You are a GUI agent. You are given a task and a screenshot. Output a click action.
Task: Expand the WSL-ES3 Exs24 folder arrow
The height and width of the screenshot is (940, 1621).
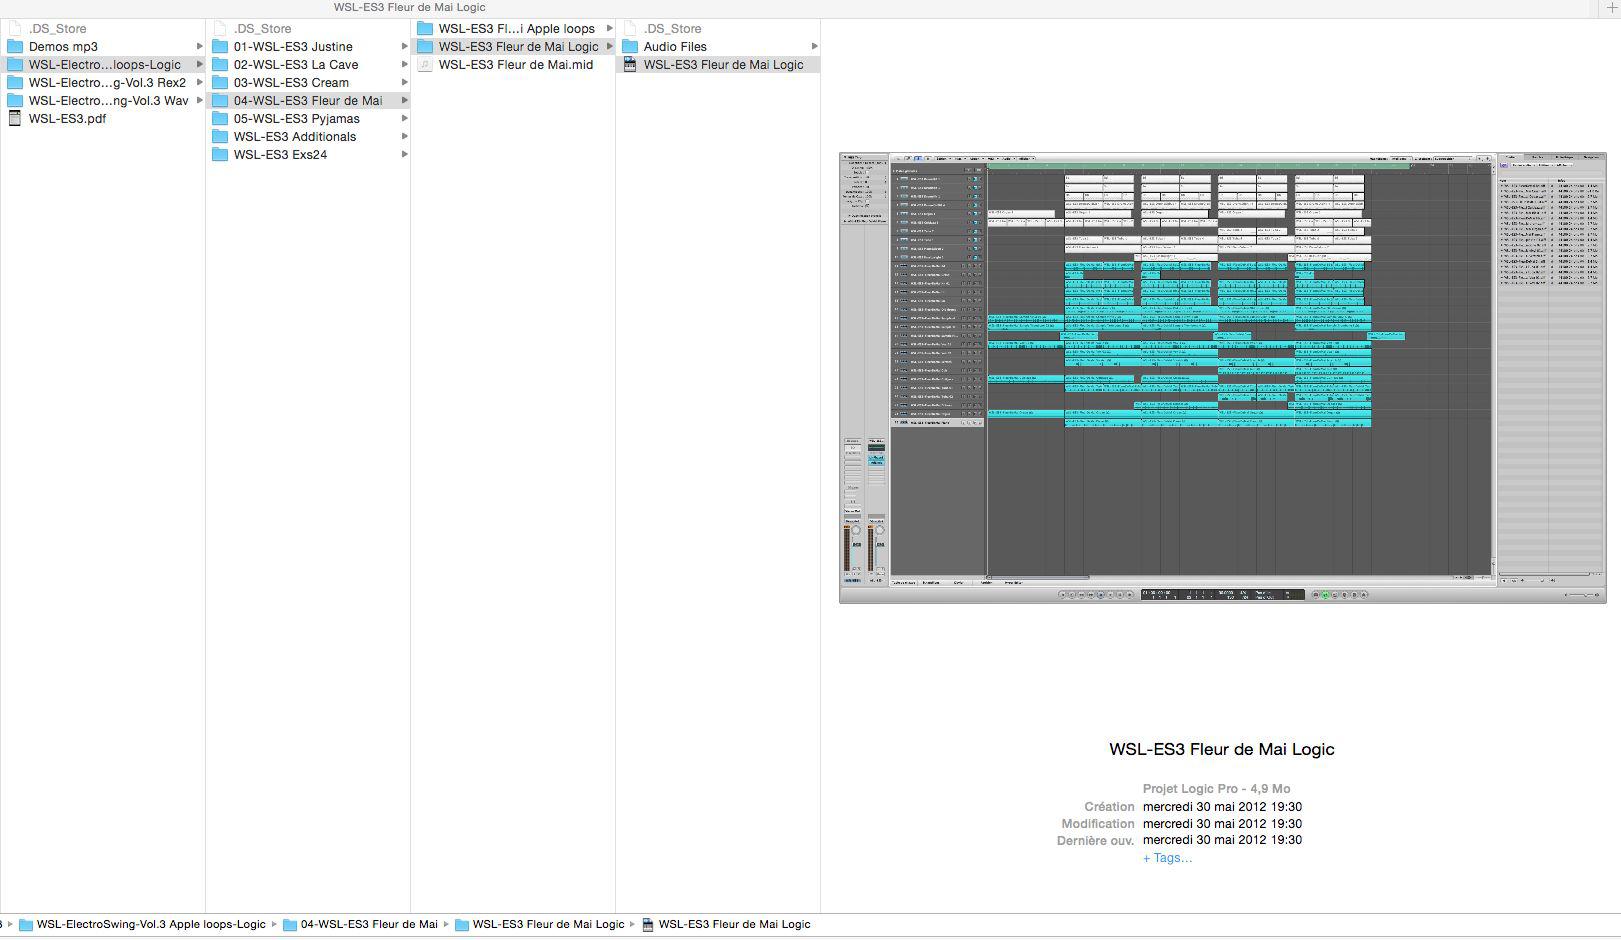coord(405,155)
